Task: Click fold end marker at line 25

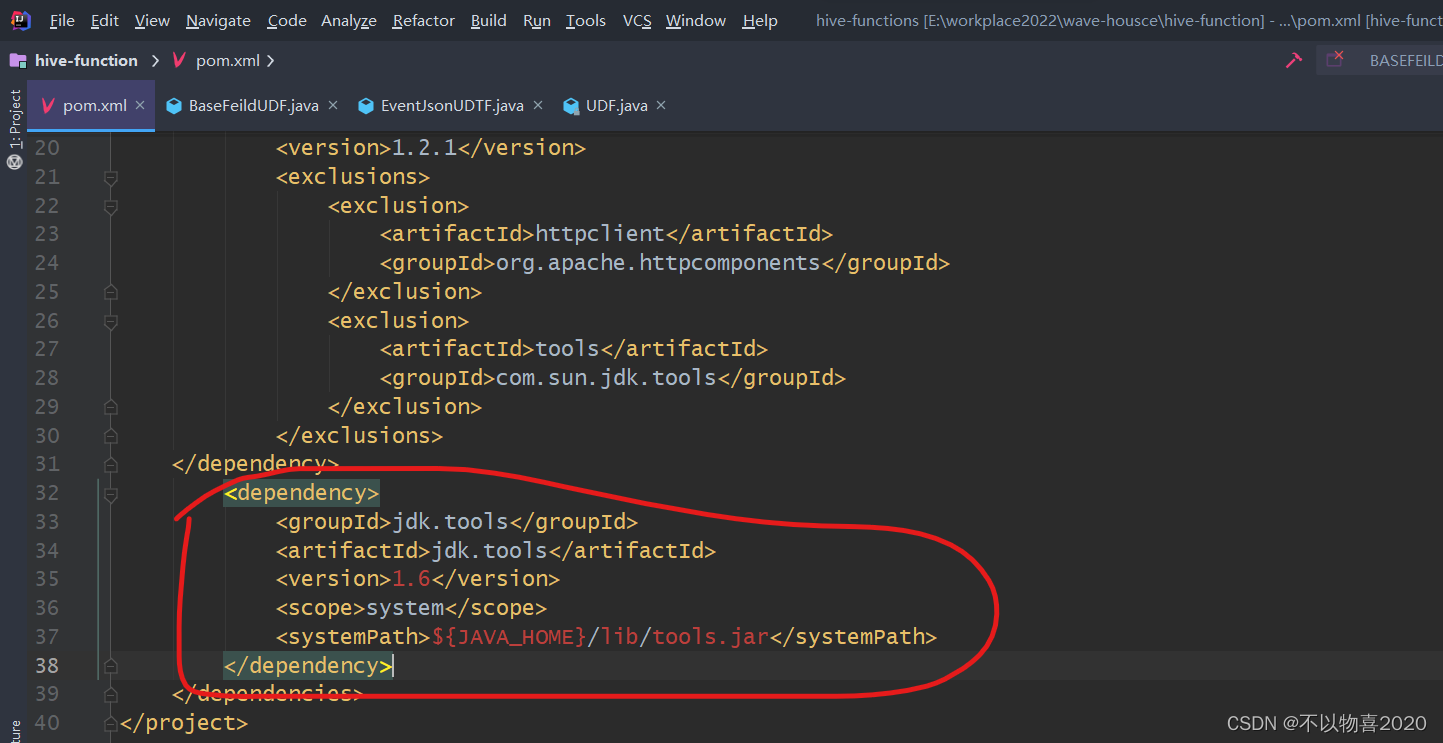Action: 111,292
